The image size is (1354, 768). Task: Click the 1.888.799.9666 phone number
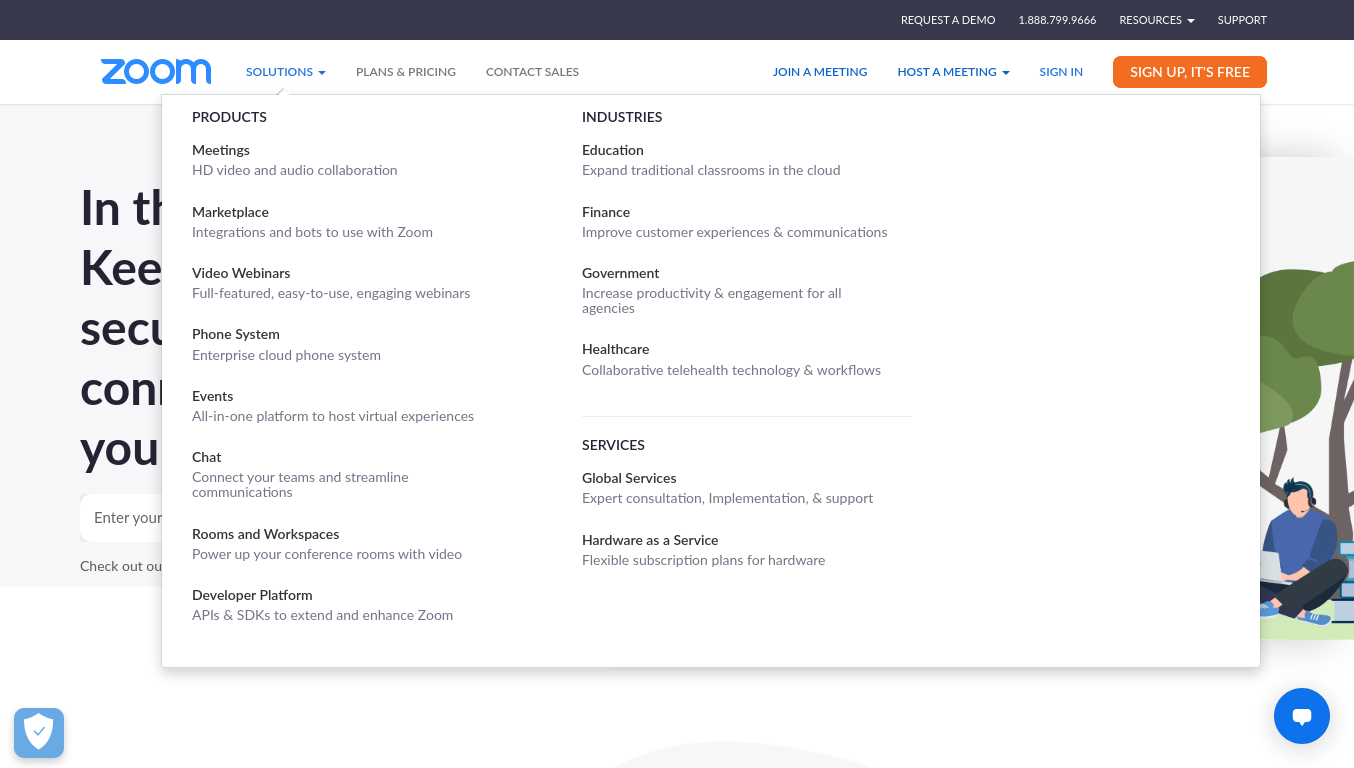(x=1057, y=20)
